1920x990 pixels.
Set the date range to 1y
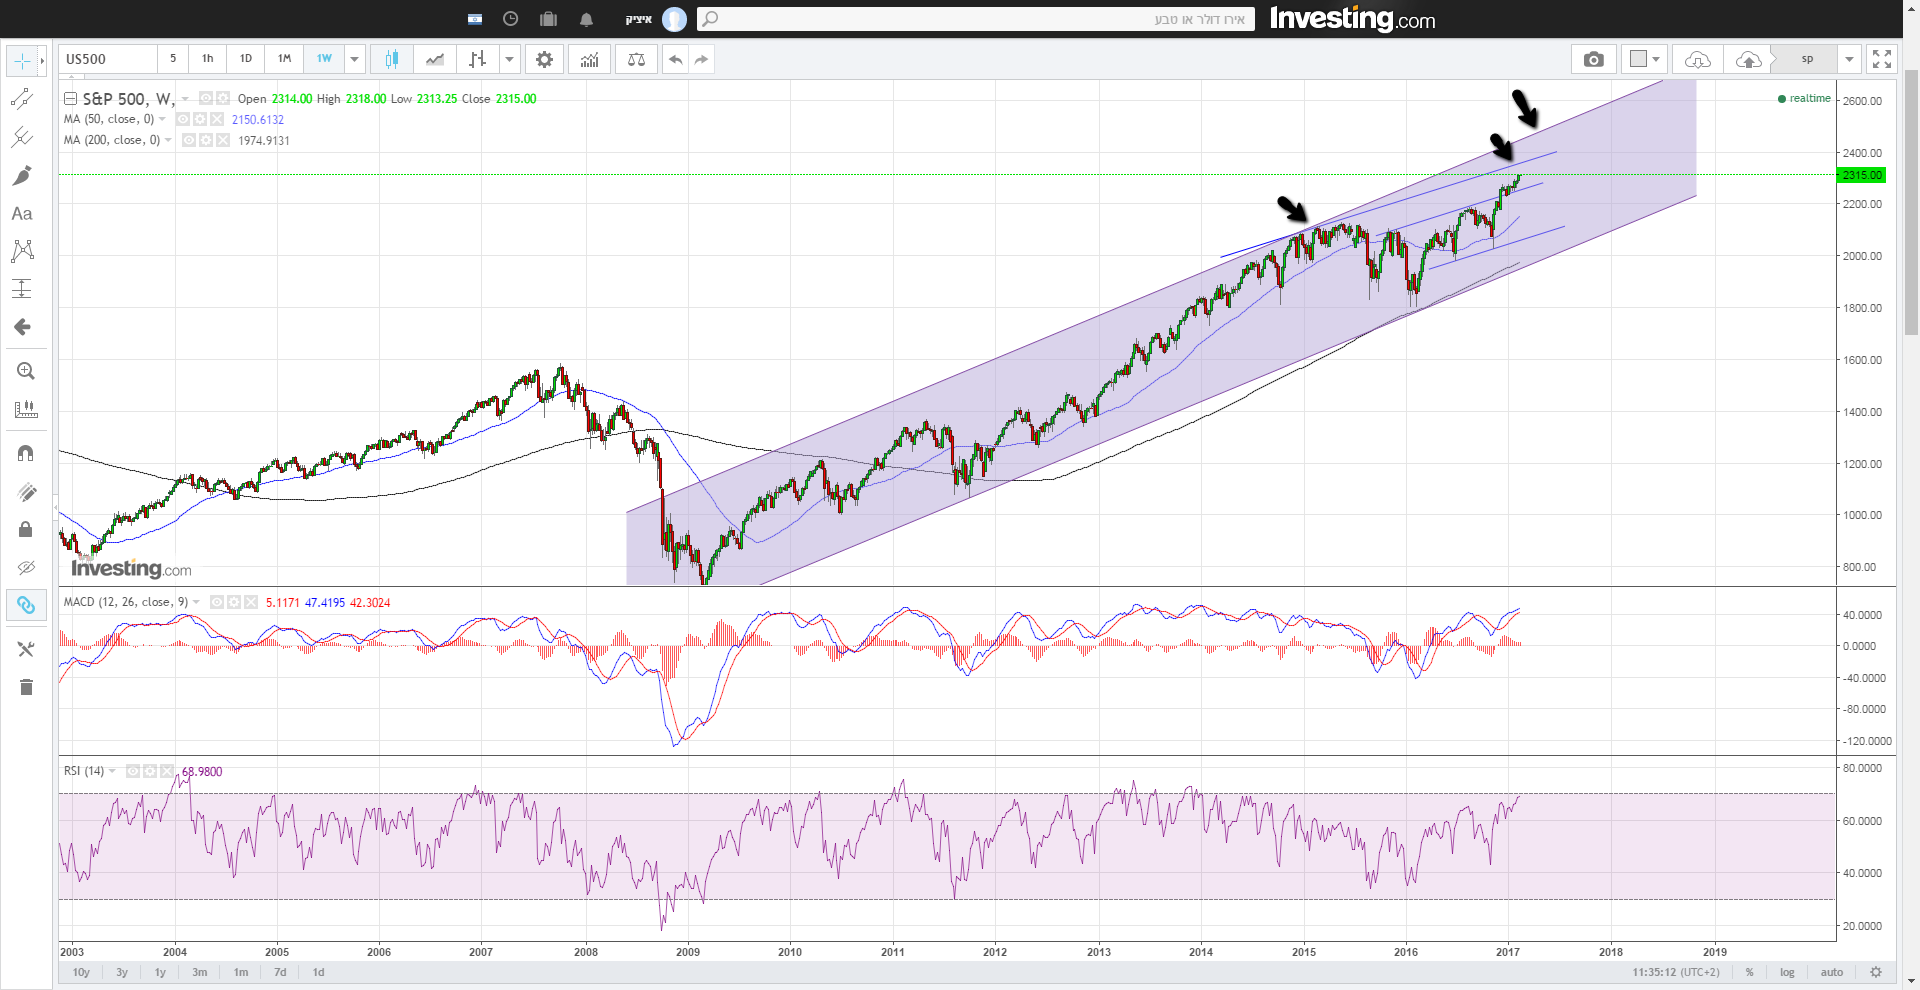pos(160,972)
